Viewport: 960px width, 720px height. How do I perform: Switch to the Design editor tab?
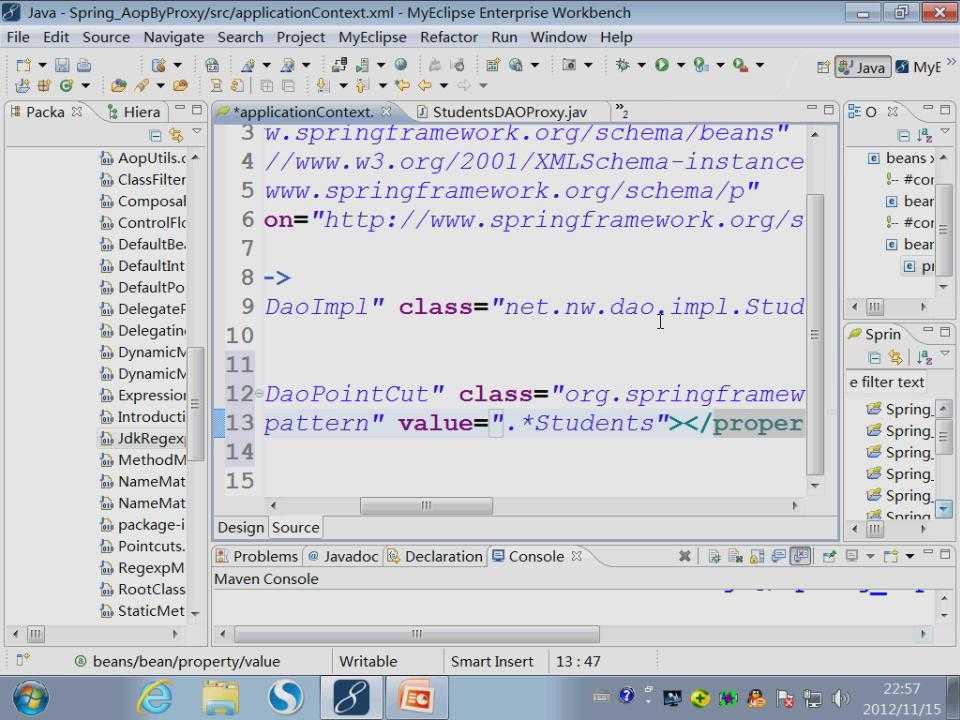(241, 527)
